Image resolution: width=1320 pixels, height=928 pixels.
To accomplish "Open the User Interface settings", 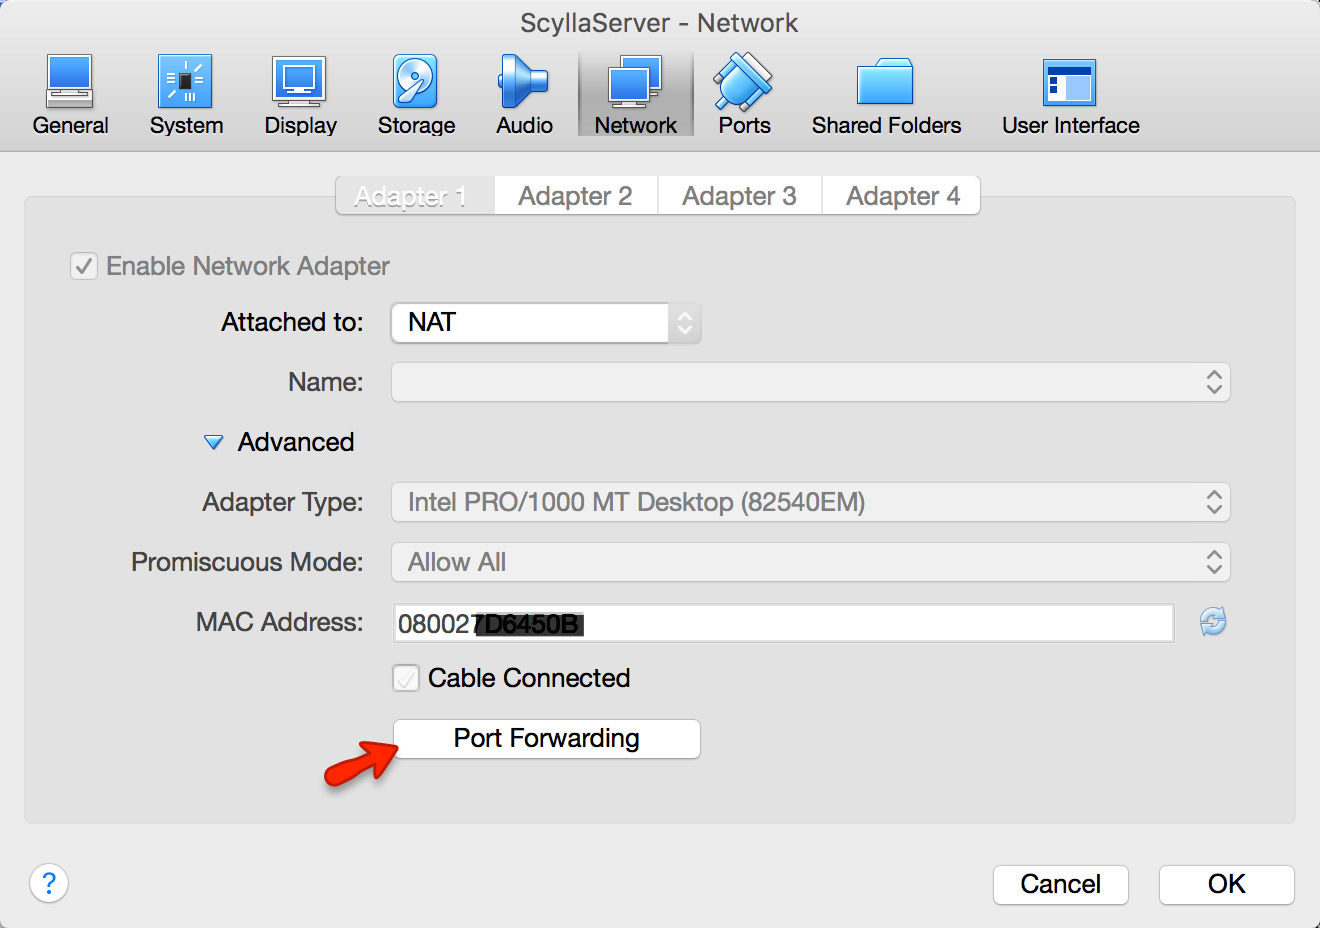I will click(x=1070, y=96).
